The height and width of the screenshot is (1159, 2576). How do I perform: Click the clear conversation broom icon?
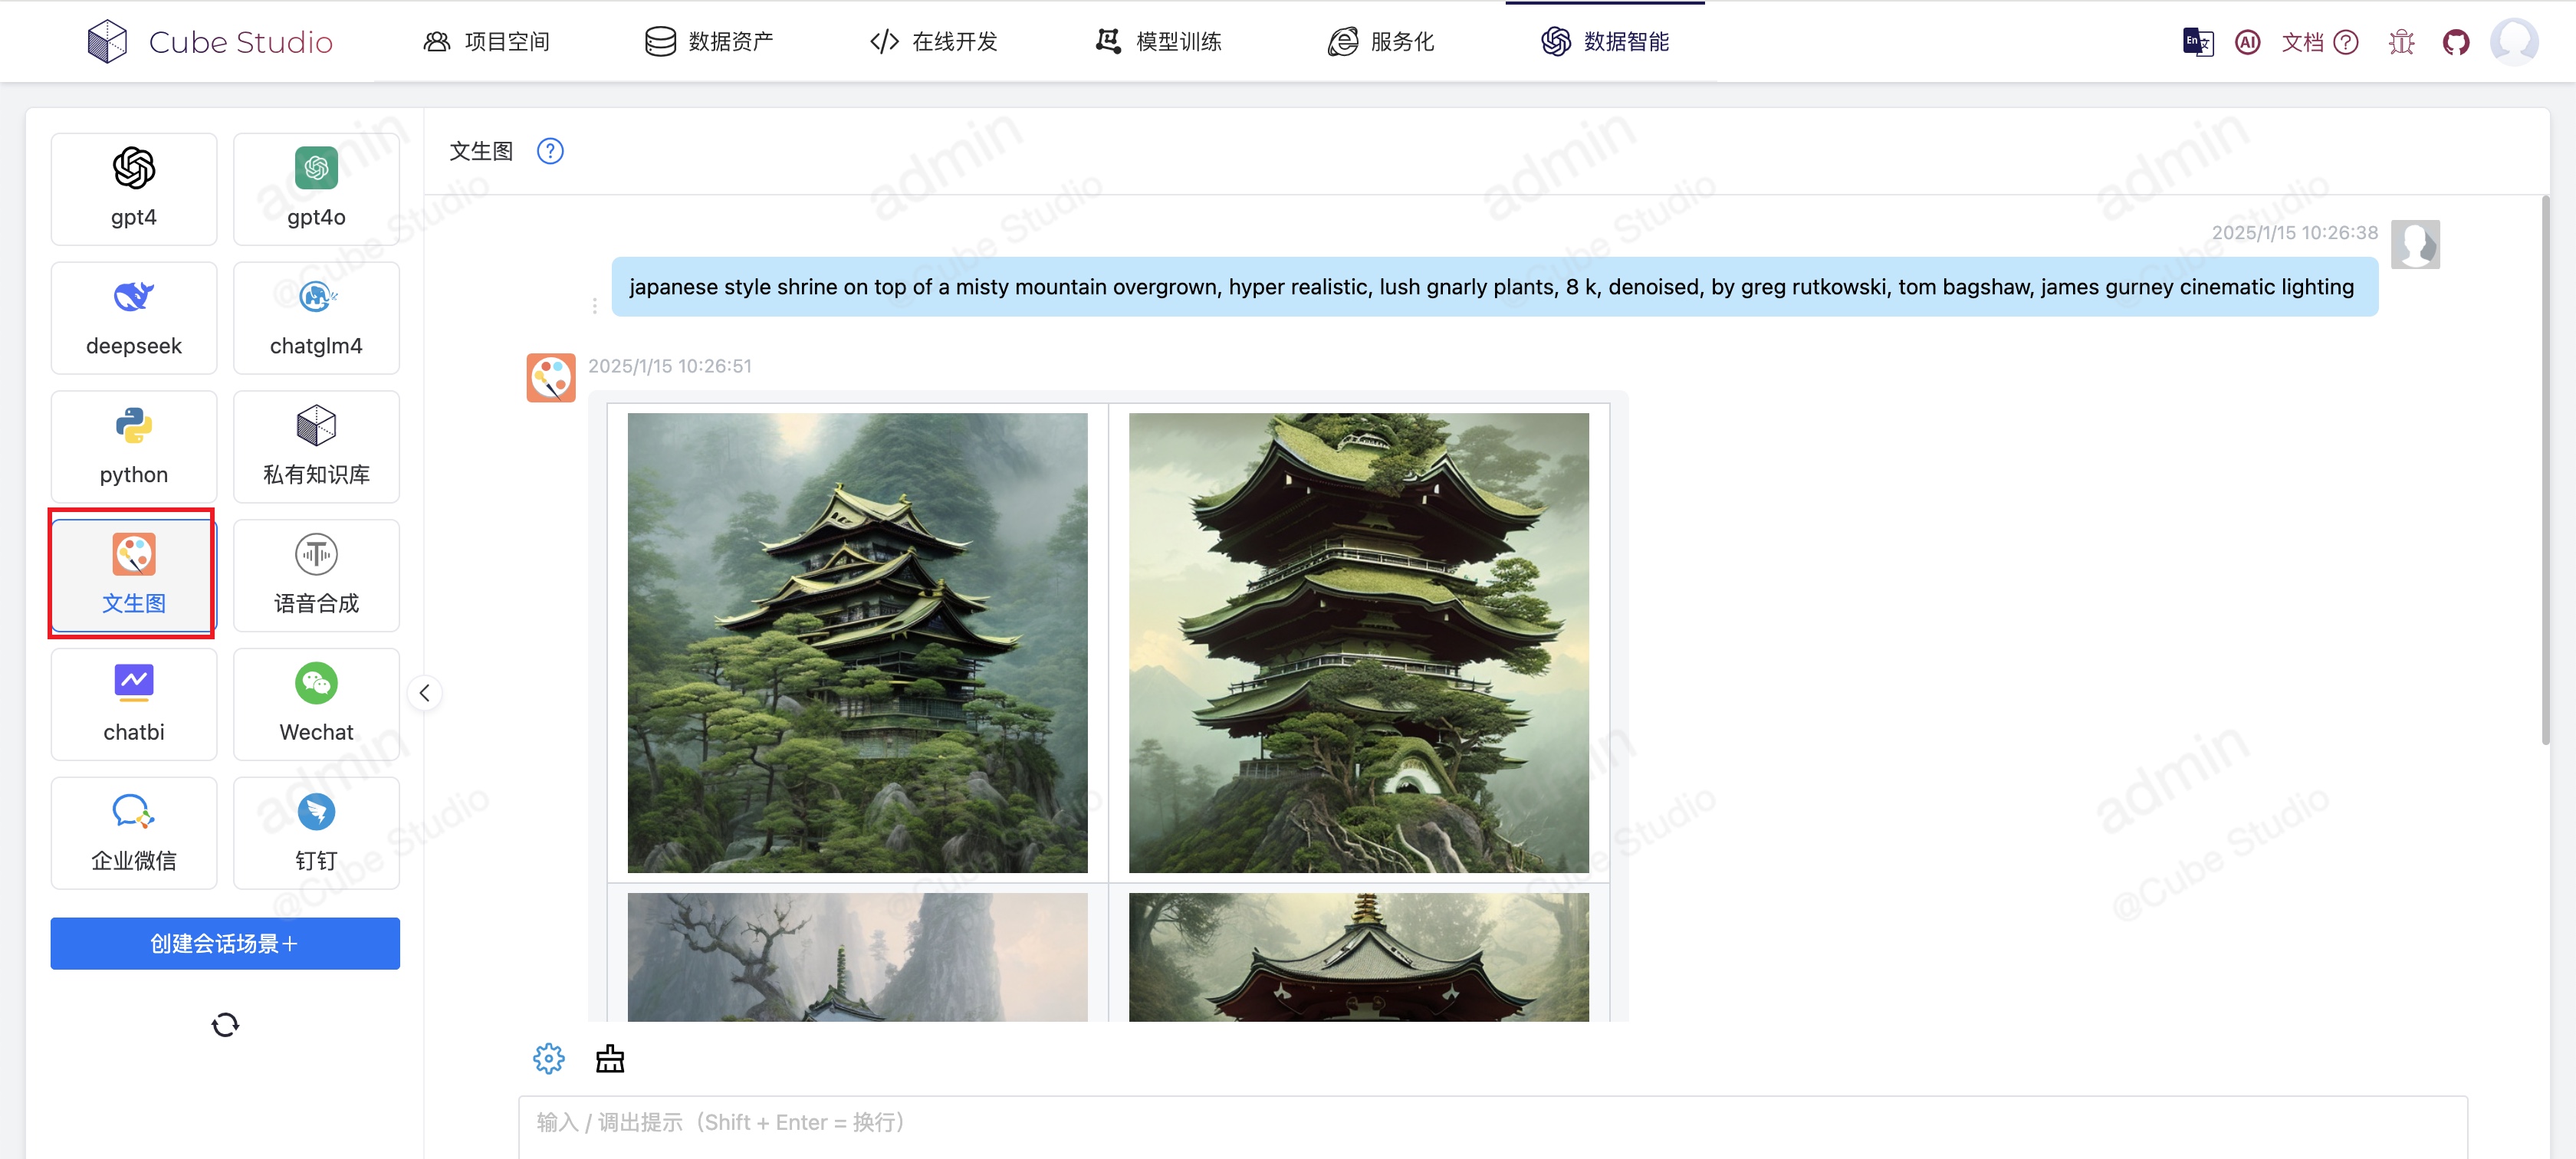609,1058
